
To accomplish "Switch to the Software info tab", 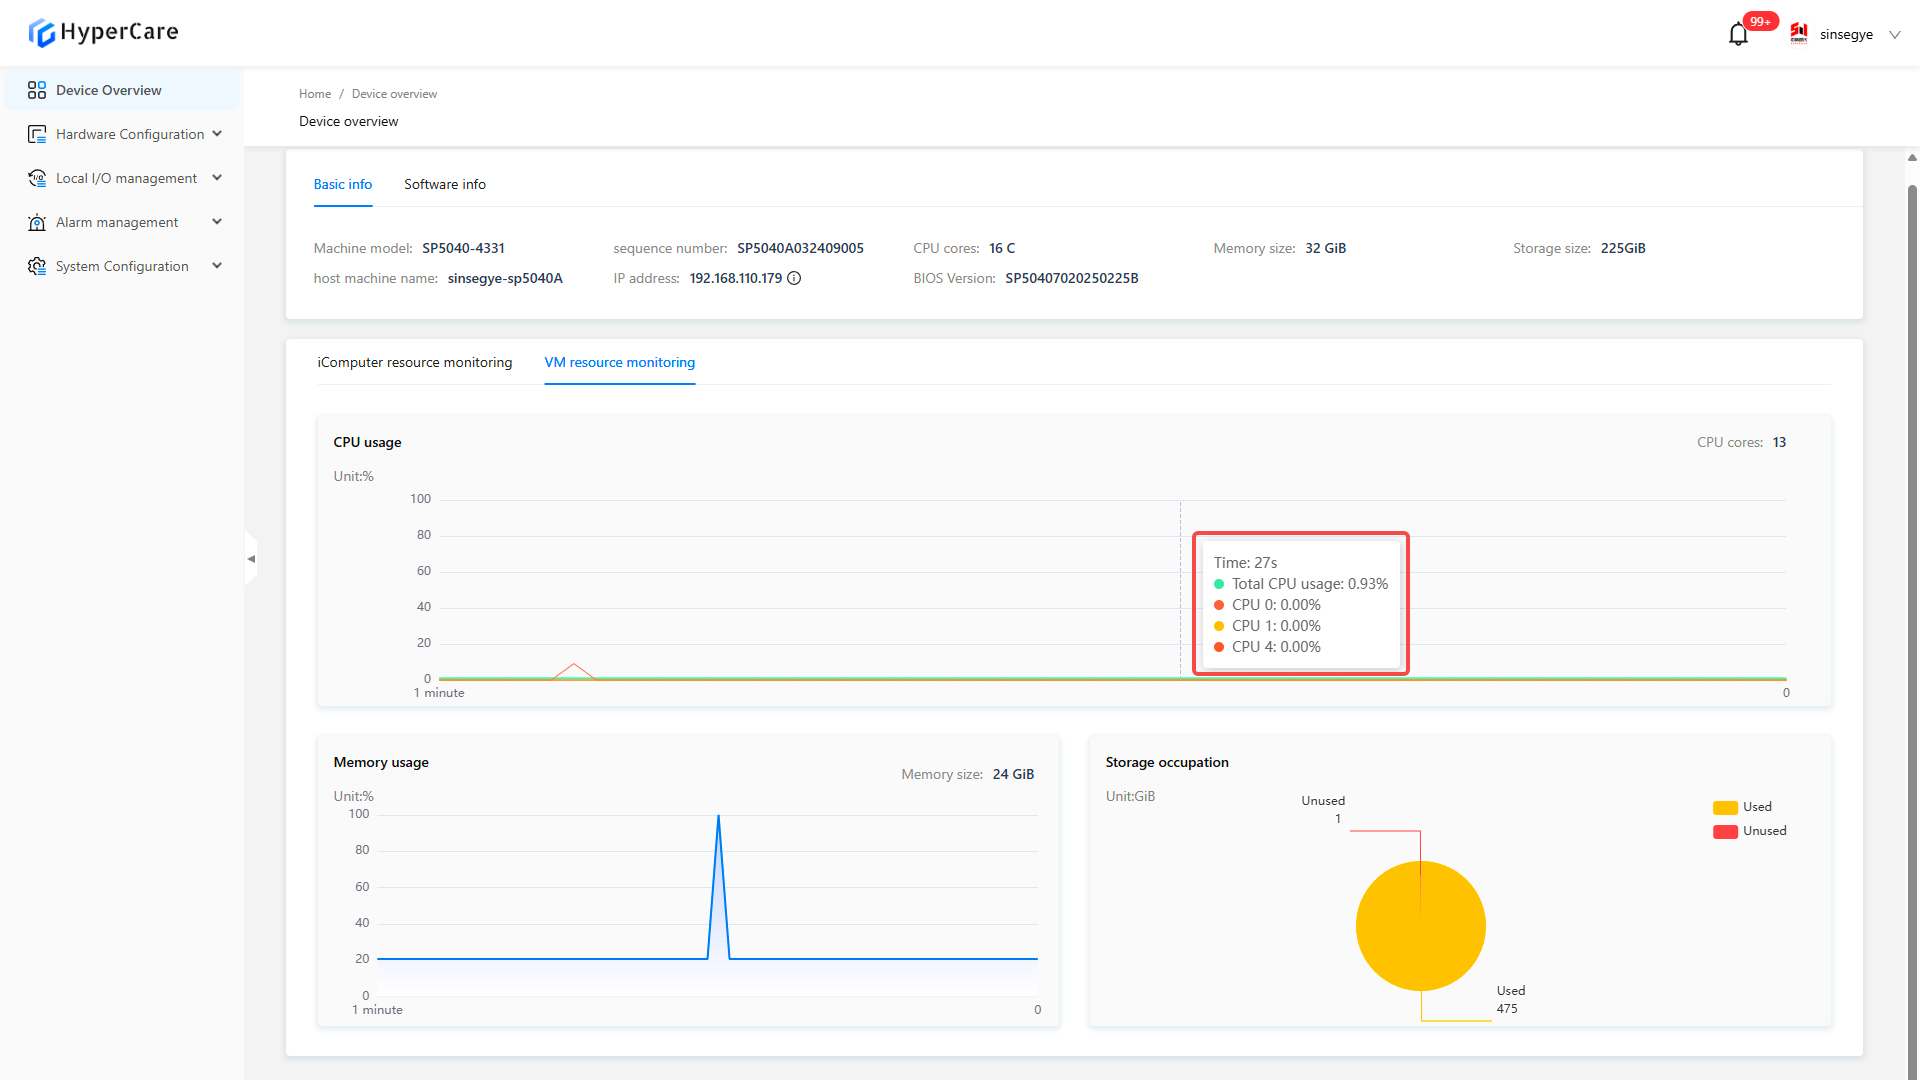I will pyautogui.click(x=445, y=184).
